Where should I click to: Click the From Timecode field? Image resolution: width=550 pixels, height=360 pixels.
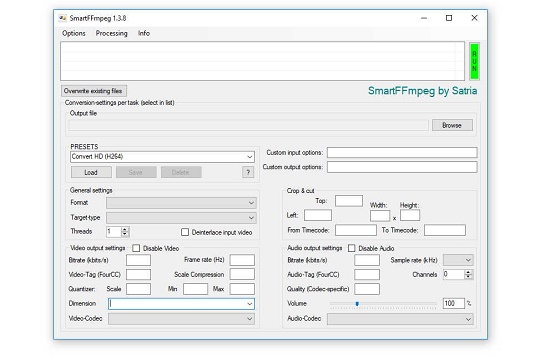pyautogui.click(x=356, y=230)
